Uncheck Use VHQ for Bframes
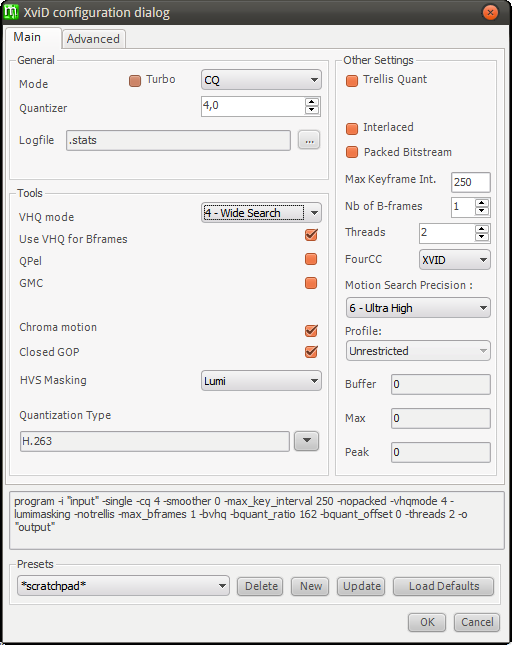512x645 pixels. tap(311, 235)
